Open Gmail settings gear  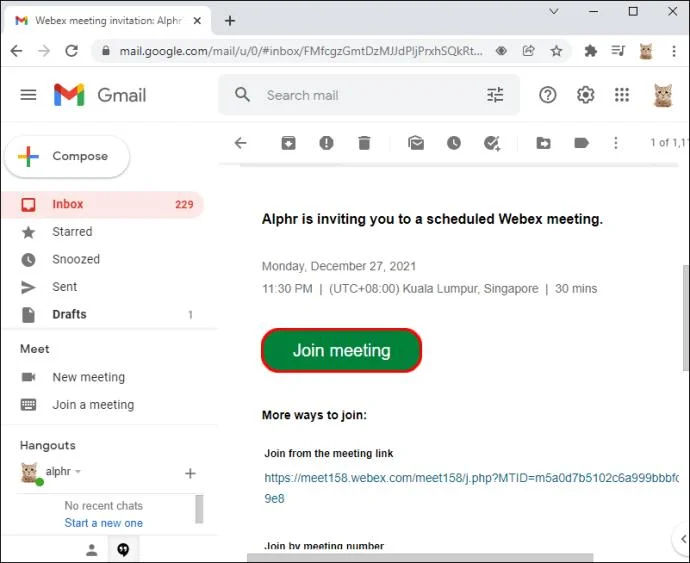(585, 95)
